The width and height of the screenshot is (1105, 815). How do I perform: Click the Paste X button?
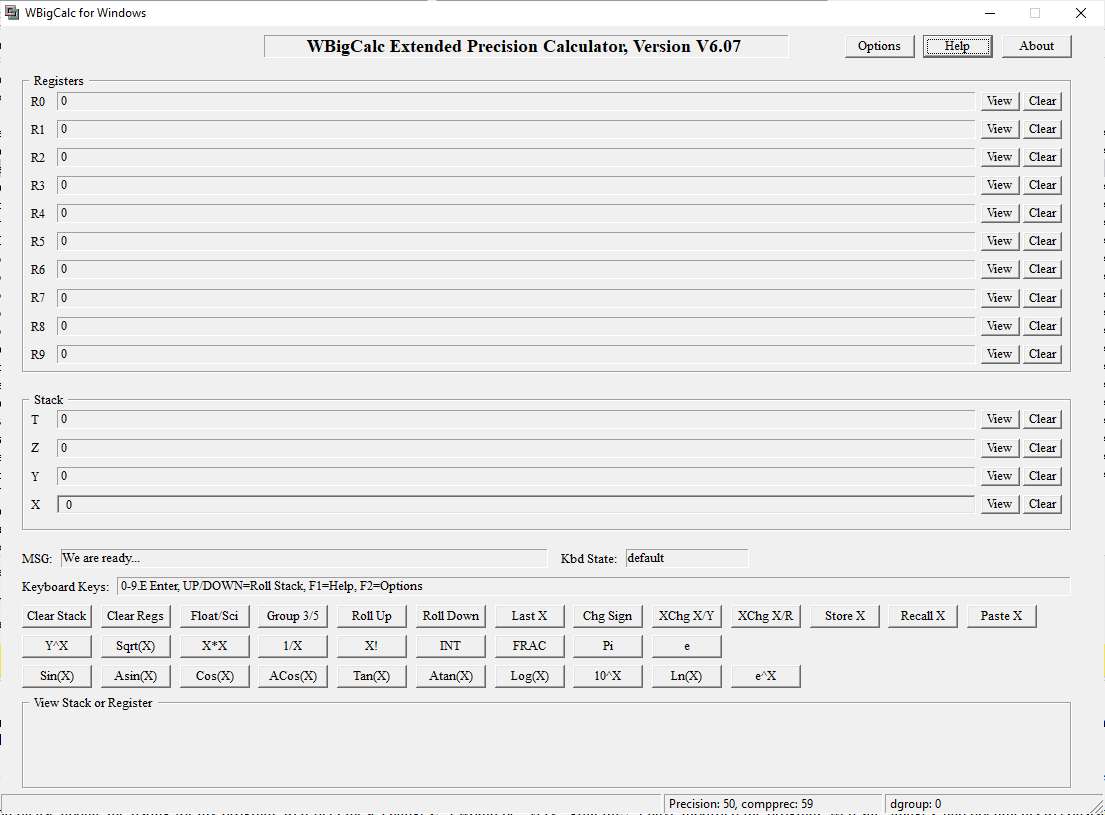click(1001, 616)
